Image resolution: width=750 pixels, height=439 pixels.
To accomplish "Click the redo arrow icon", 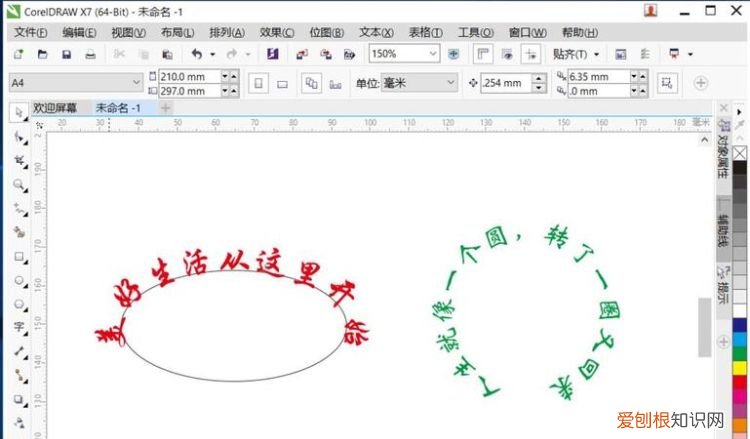I will [x=232, y=54].
